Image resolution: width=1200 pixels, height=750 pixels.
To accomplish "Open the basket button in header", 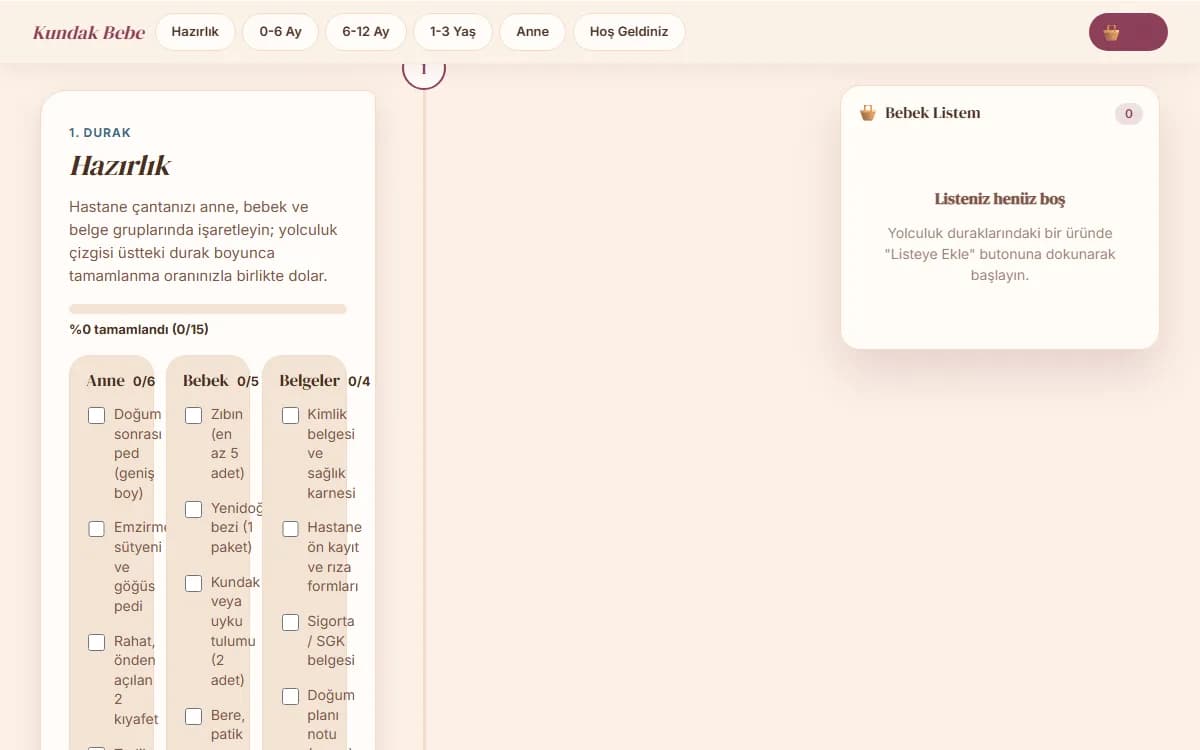I will 1128,32.
